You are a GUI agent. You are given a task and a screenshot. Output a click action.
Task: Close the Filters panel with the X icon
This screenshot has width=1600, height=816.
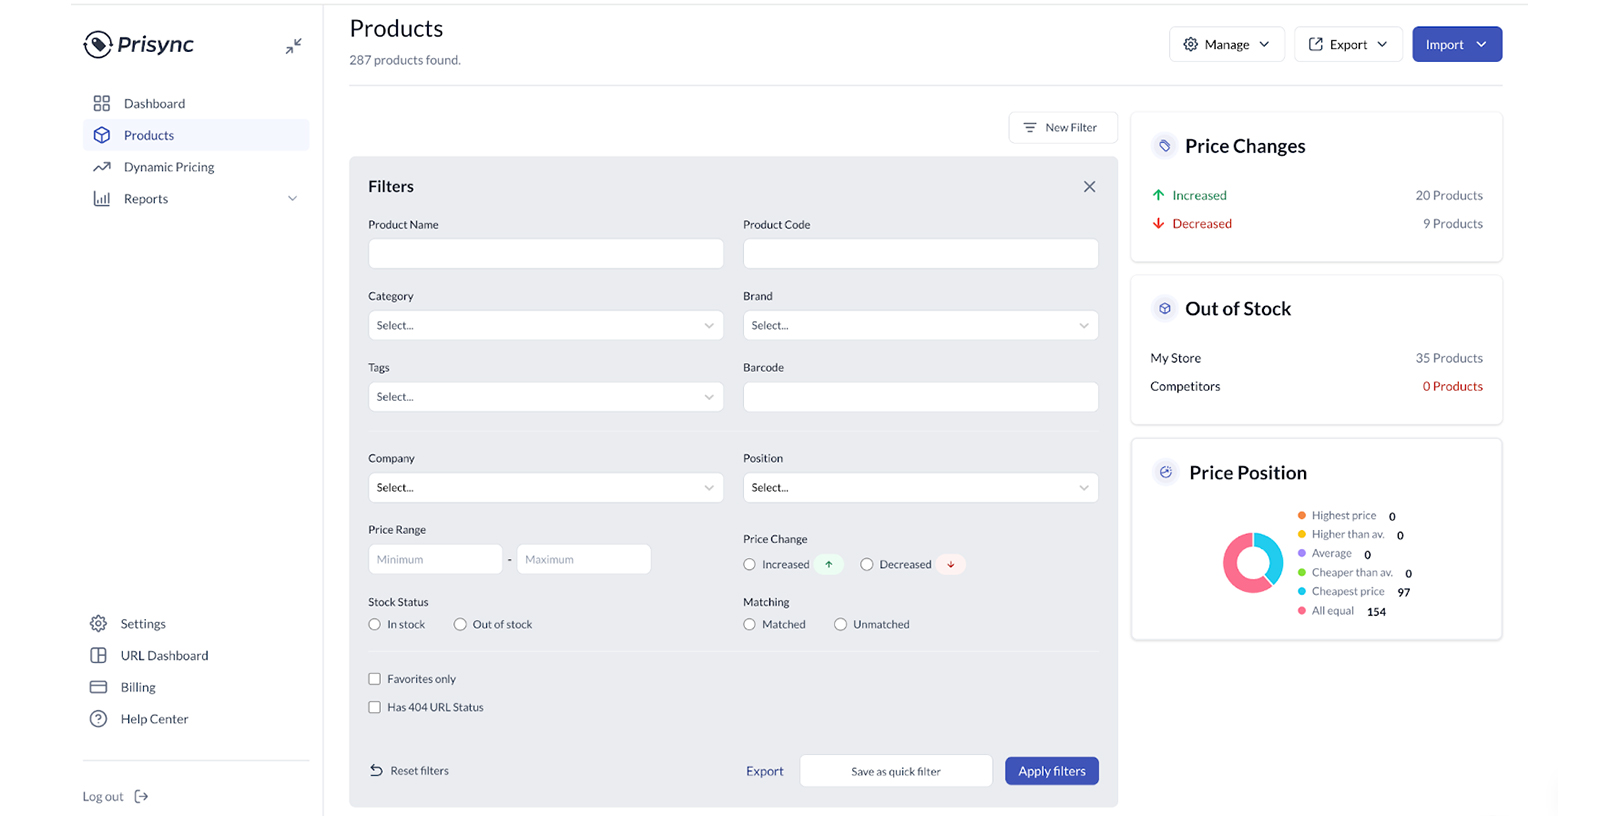1089,187
